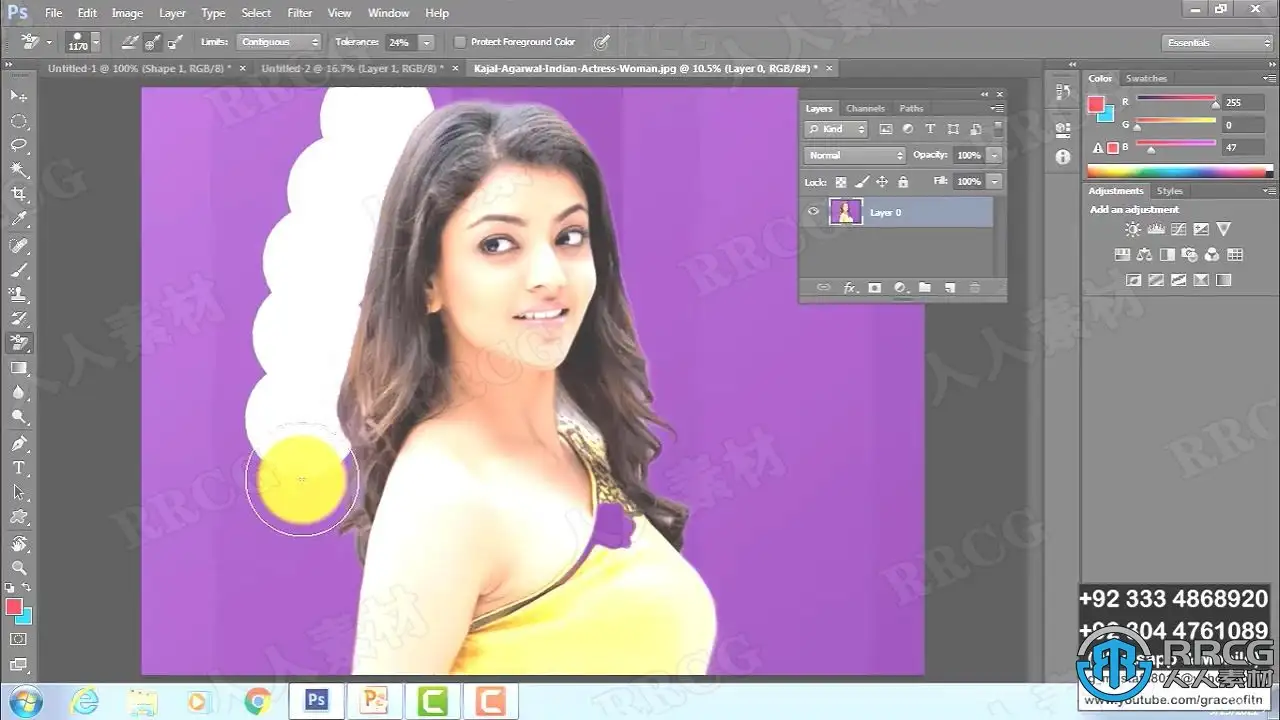Click the foreground color in toolbox
The image size is (1280, 720).
[x=13, y=606]
